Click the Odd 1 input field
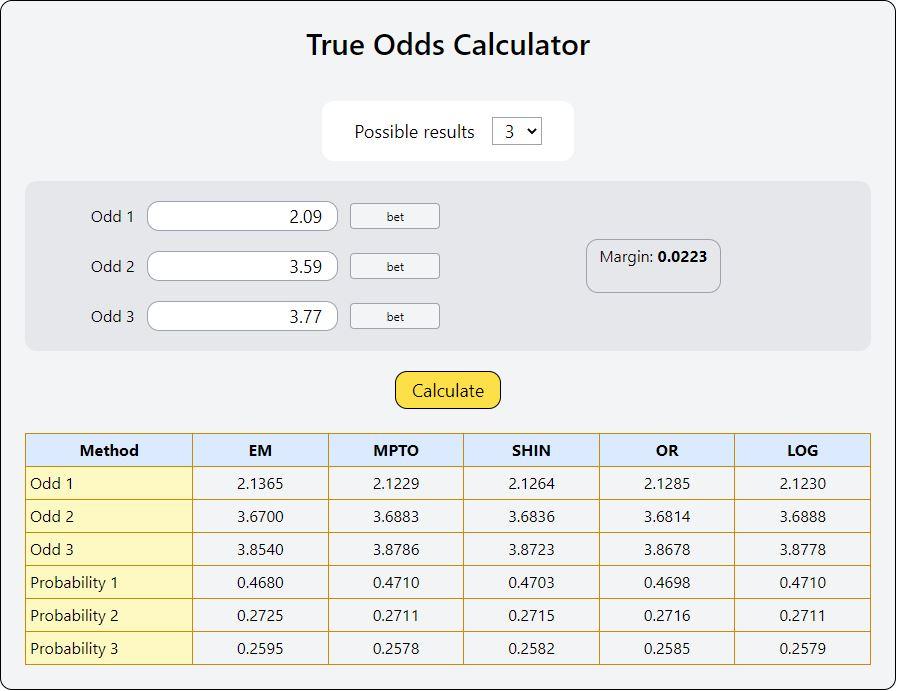The image size is (897, 691). tap(243, 216)
